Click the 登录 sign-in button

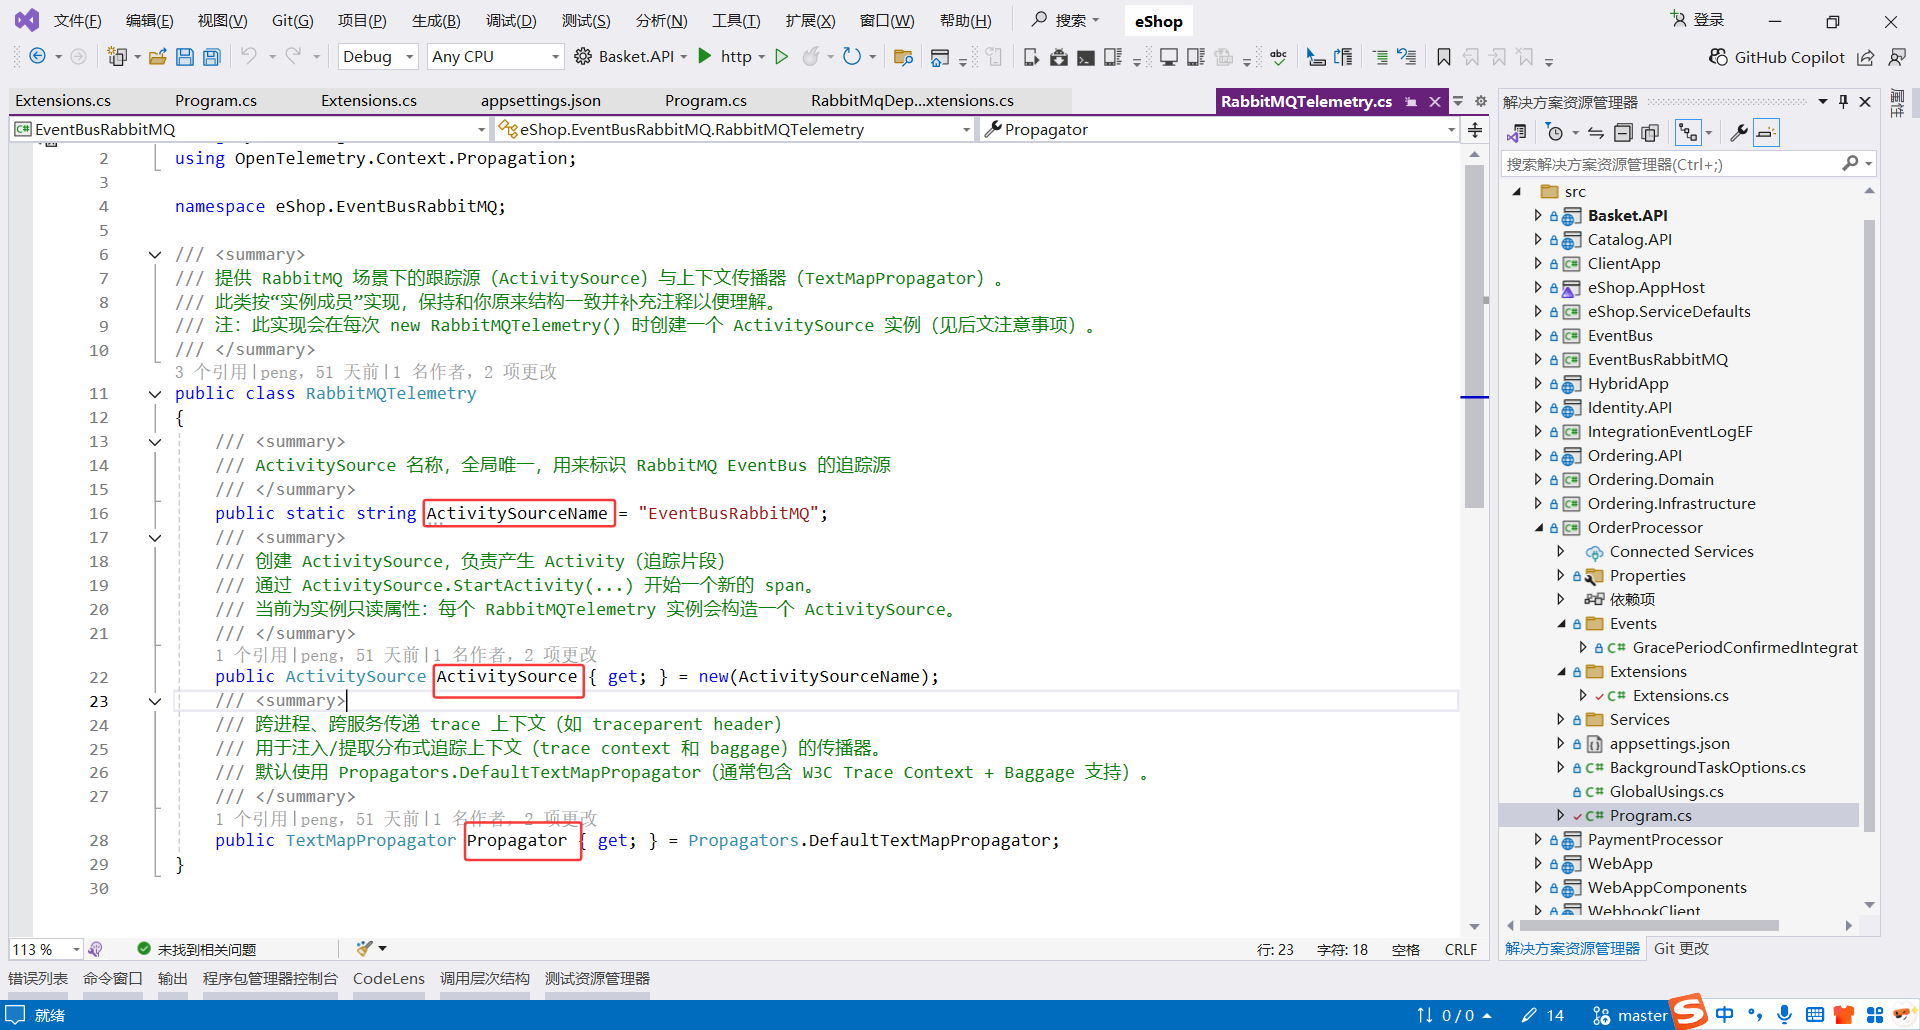coord(1705,19)
